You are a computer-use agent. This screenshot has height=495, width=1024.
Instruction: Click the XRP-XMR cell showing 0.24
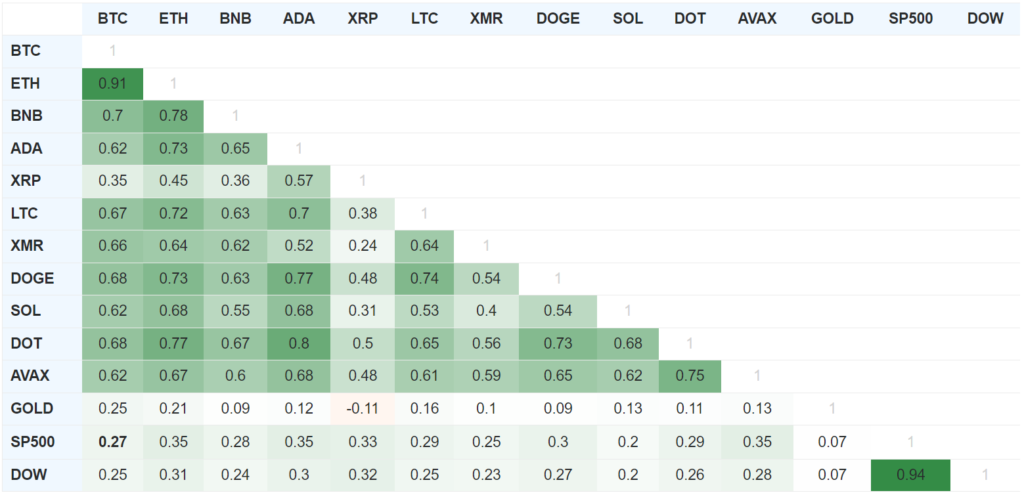tap(362, 246)
